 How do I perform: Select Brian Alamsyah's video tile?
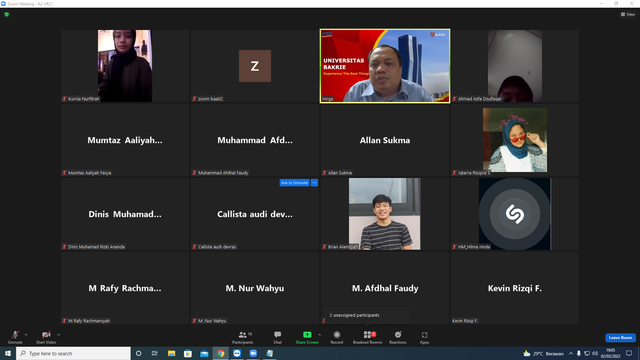385,214
